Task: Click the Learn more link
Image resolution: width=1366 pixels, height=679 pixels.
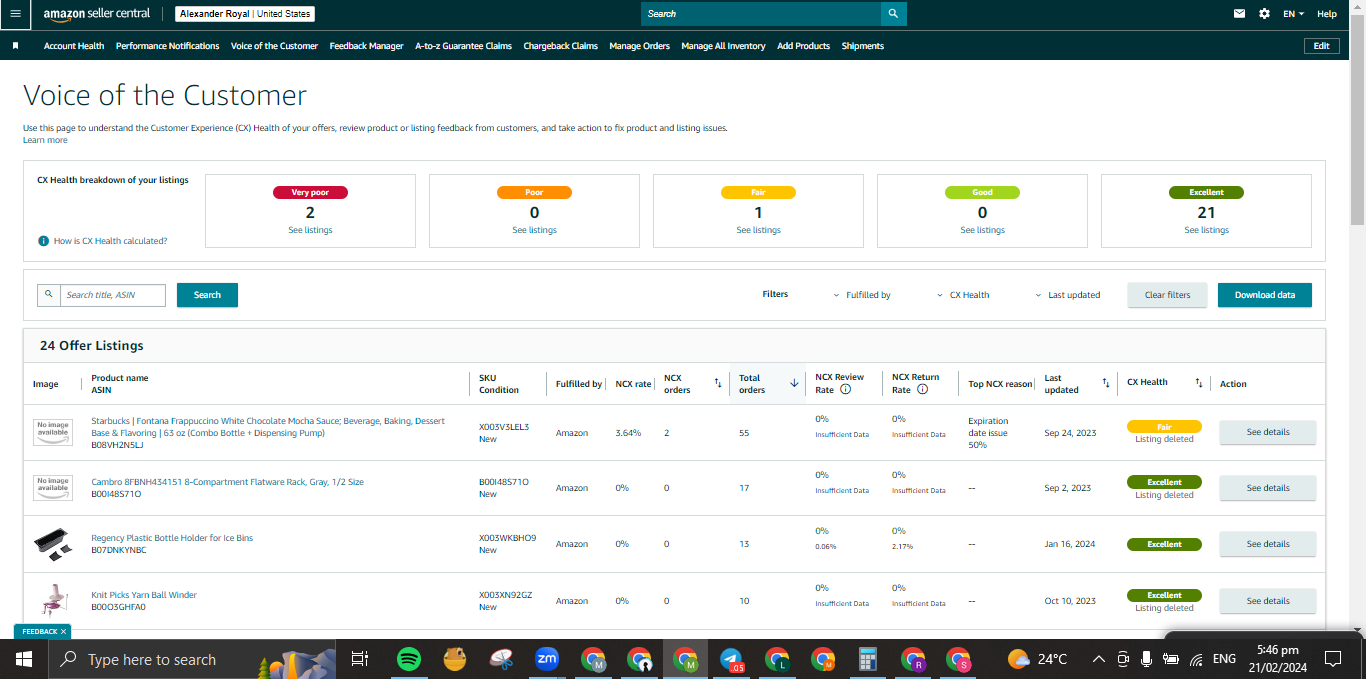Action: point(45,140)
